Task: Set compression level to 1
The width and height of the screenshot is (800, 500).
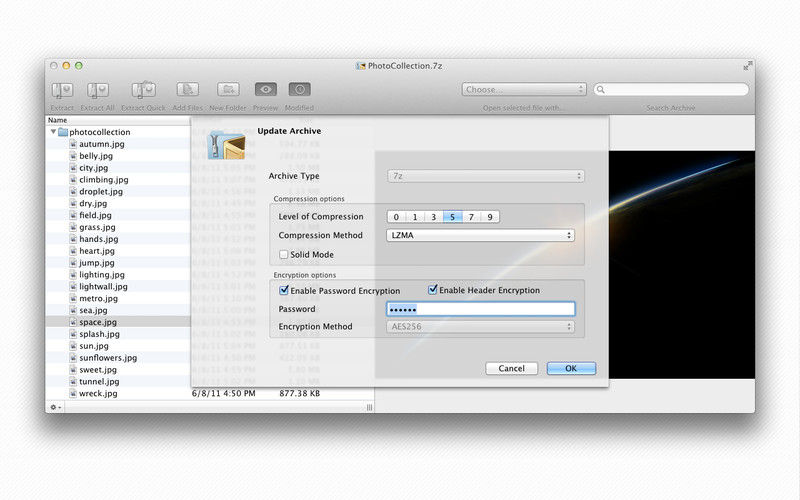Action: point(415,217)
